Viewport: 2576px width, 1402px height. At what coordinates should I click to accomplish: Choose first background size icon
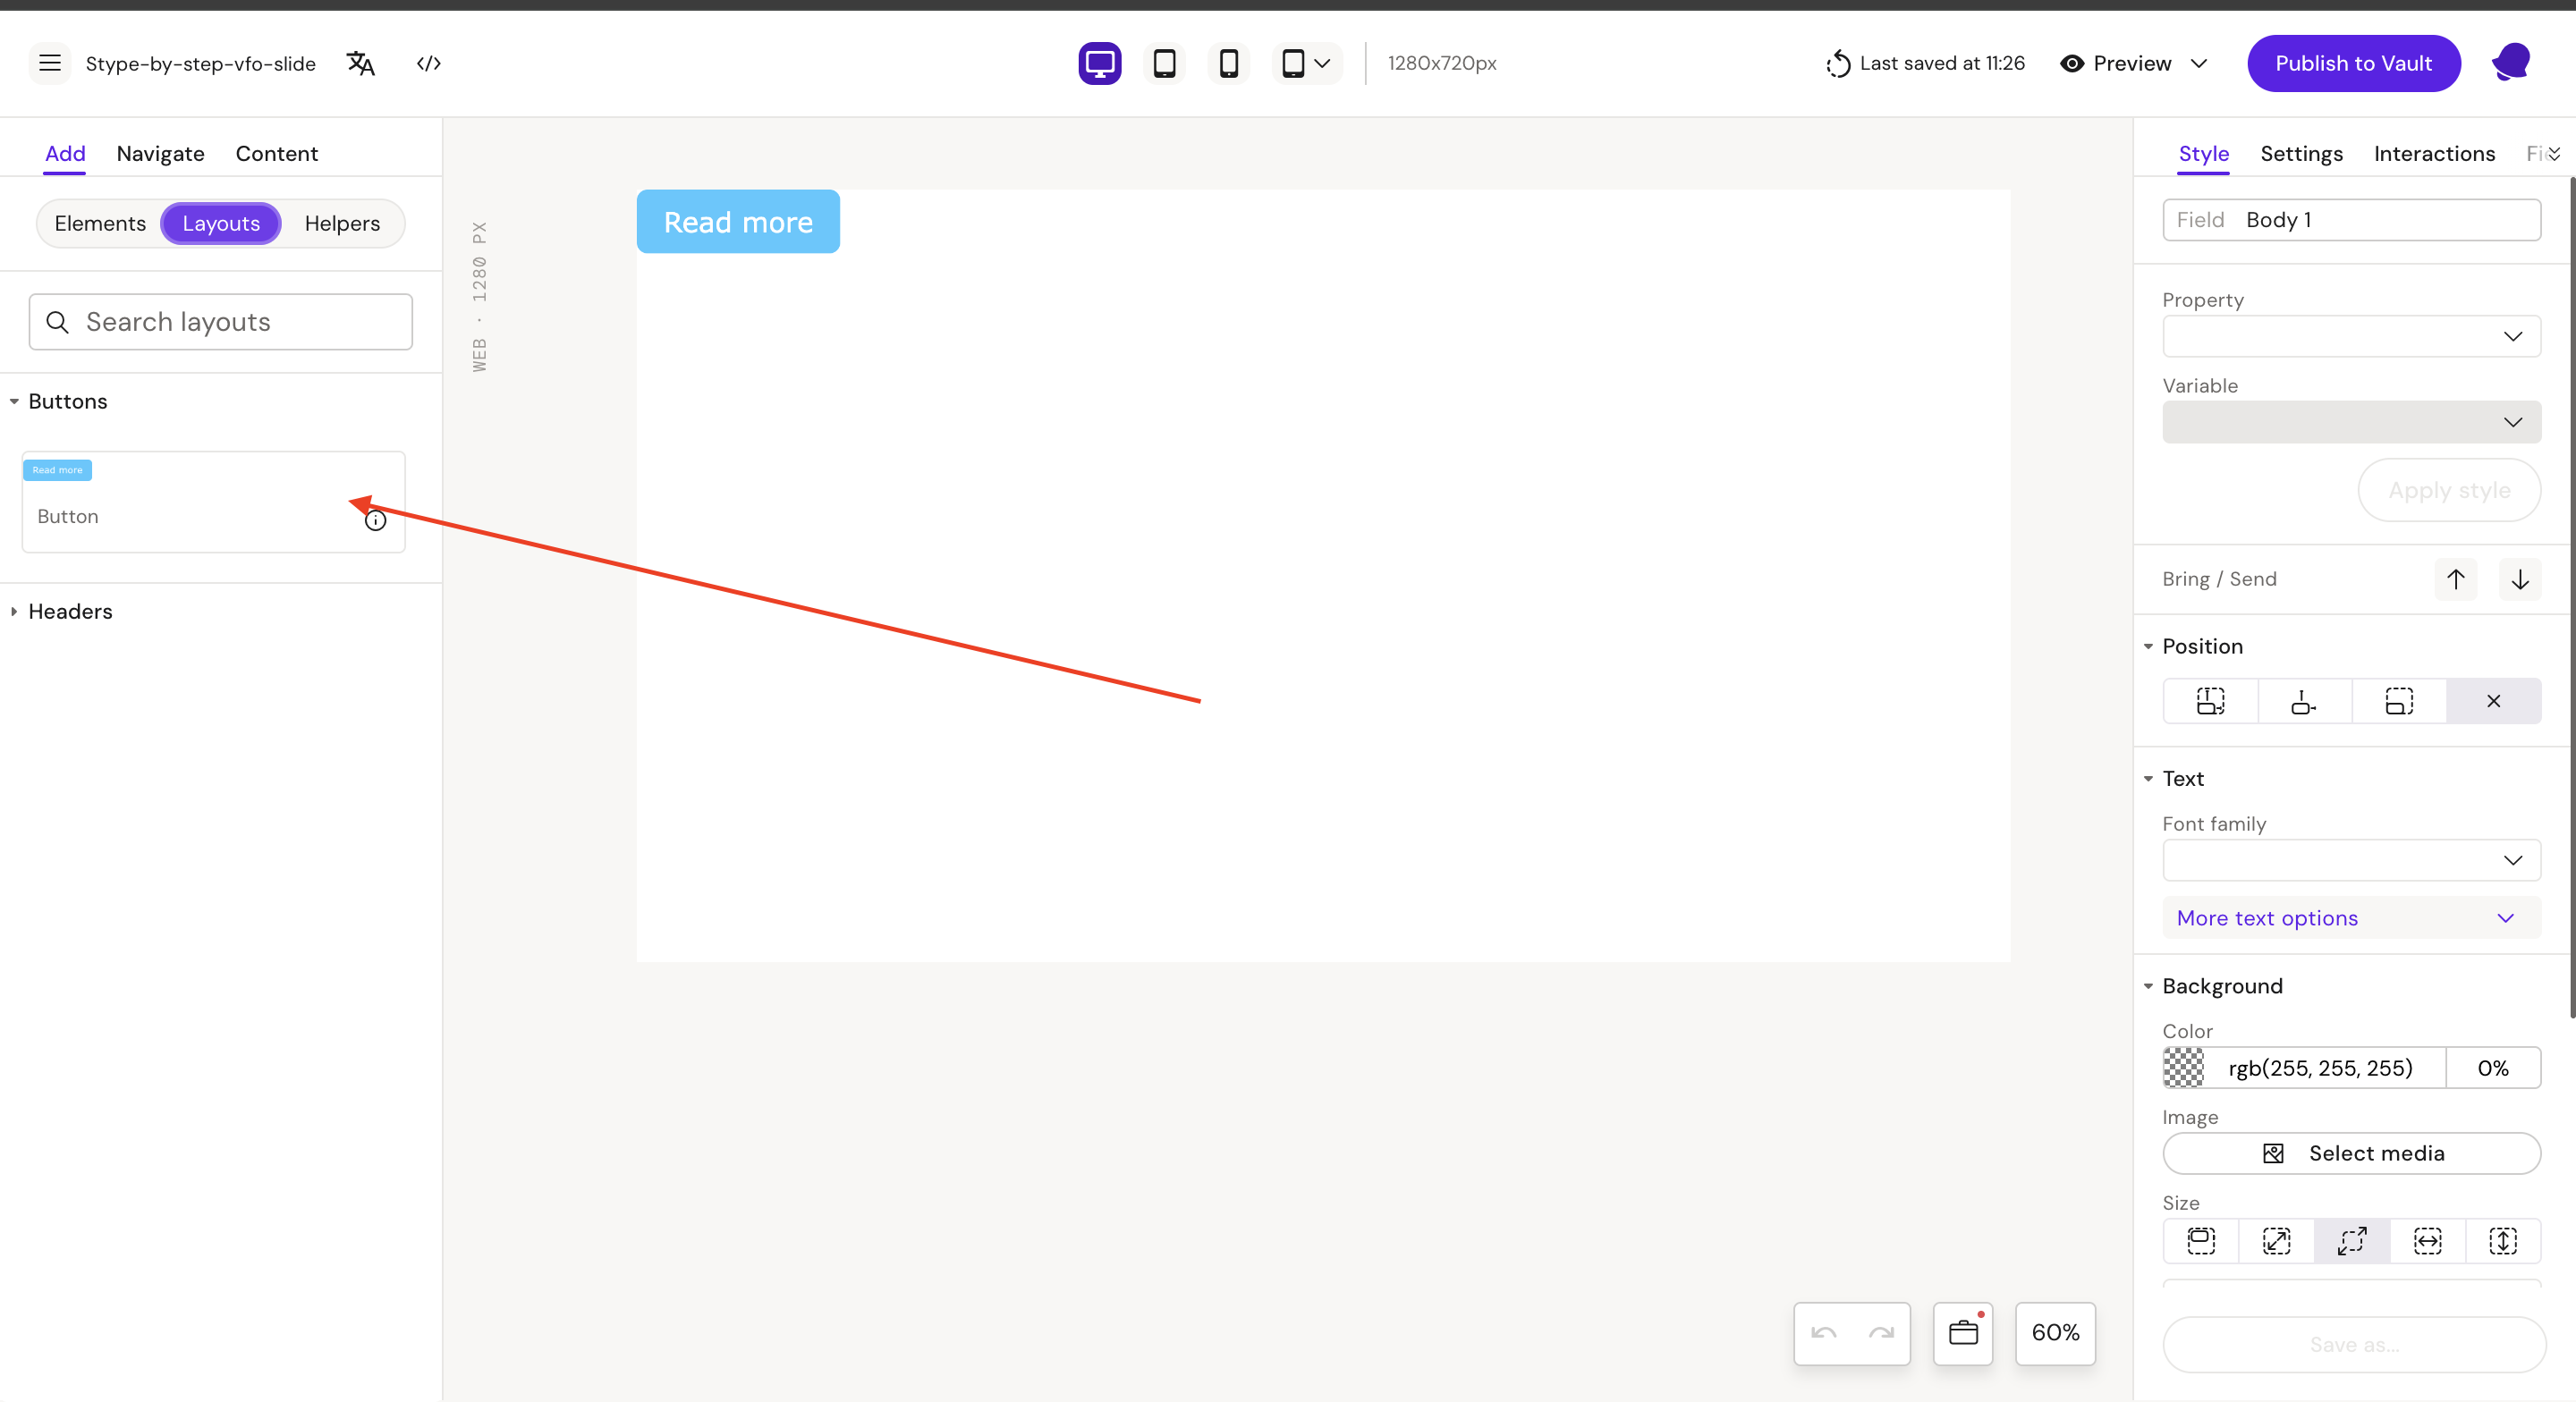[2201, 1242]
